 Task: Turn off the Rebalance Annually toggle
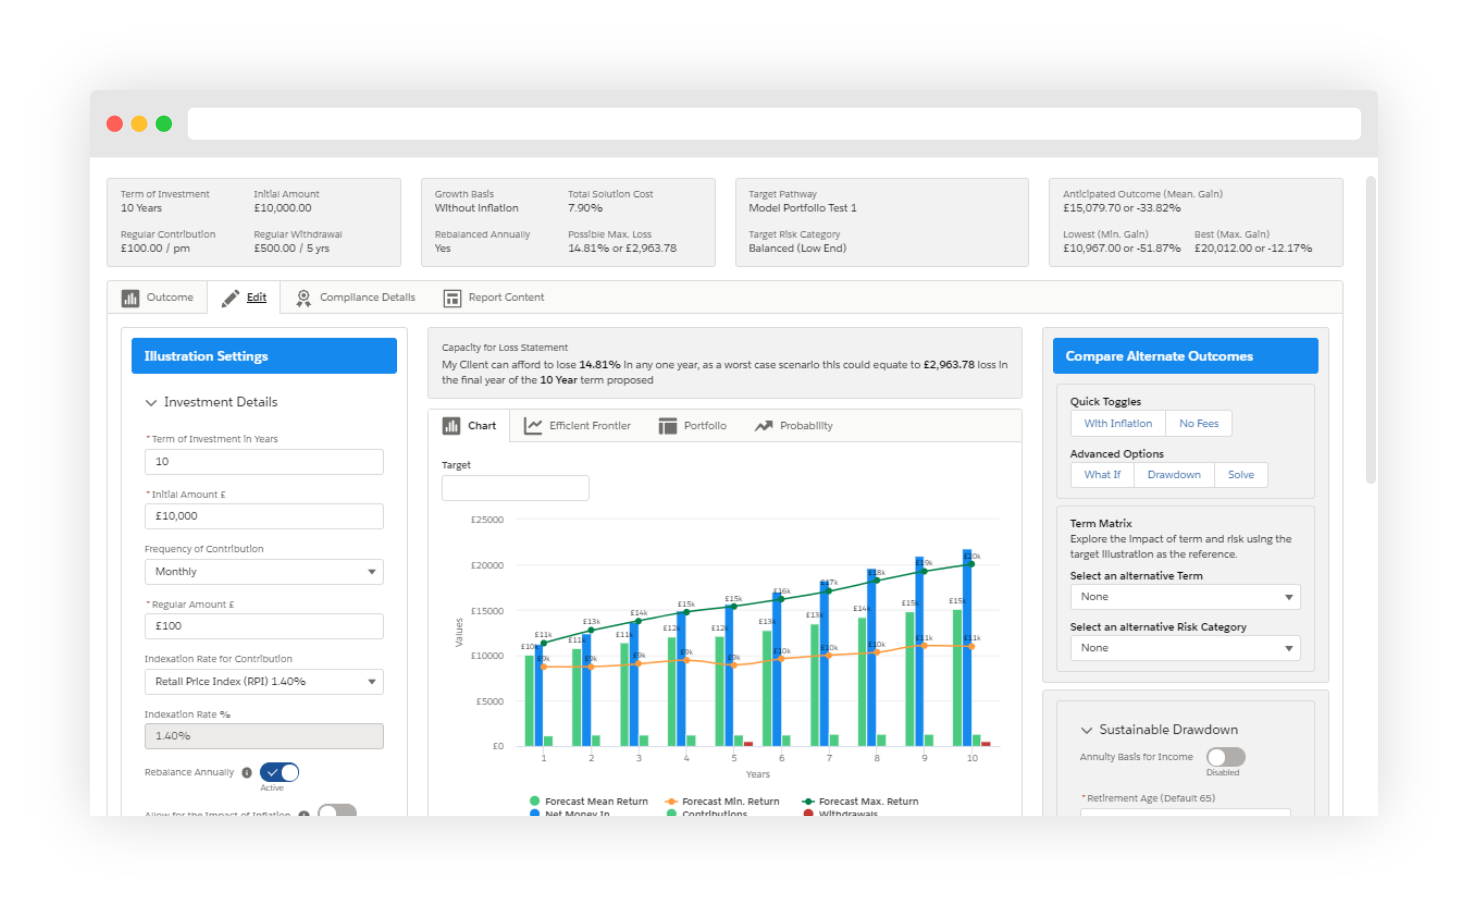click(280, 772)
